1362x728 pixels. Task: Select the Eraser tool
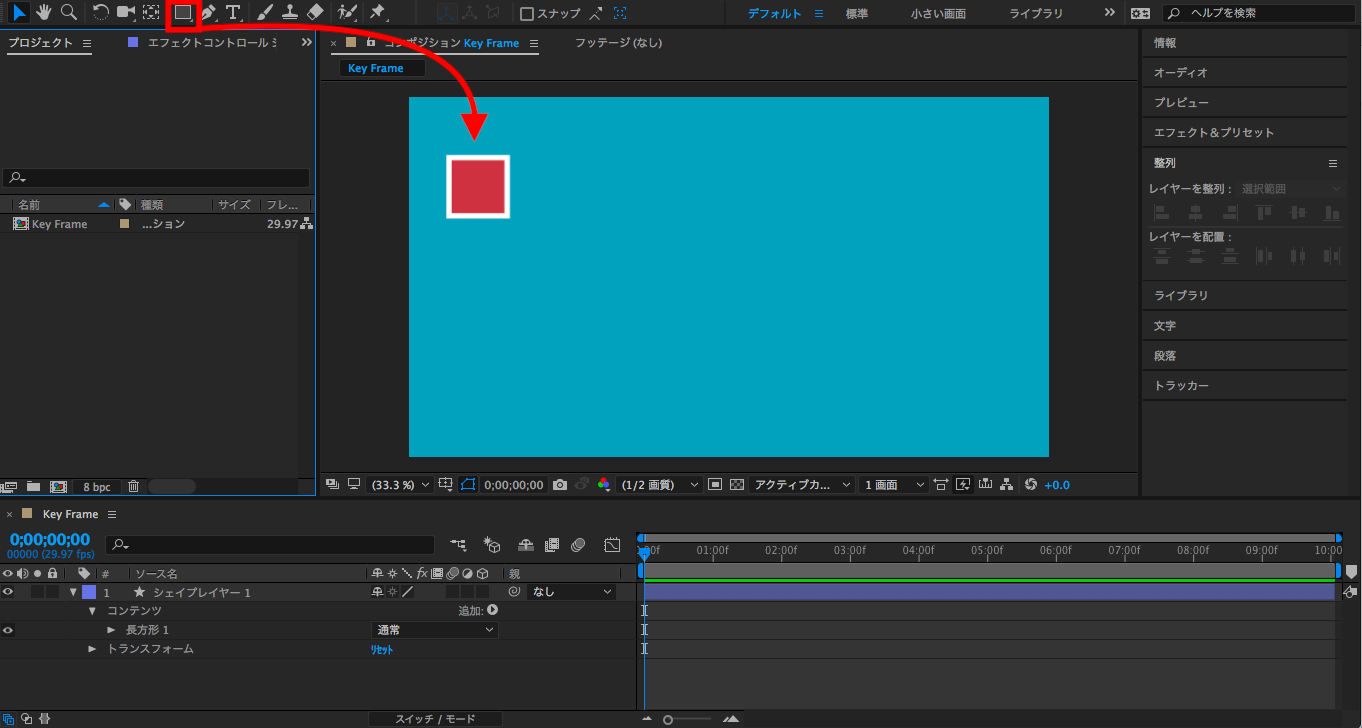315,13
